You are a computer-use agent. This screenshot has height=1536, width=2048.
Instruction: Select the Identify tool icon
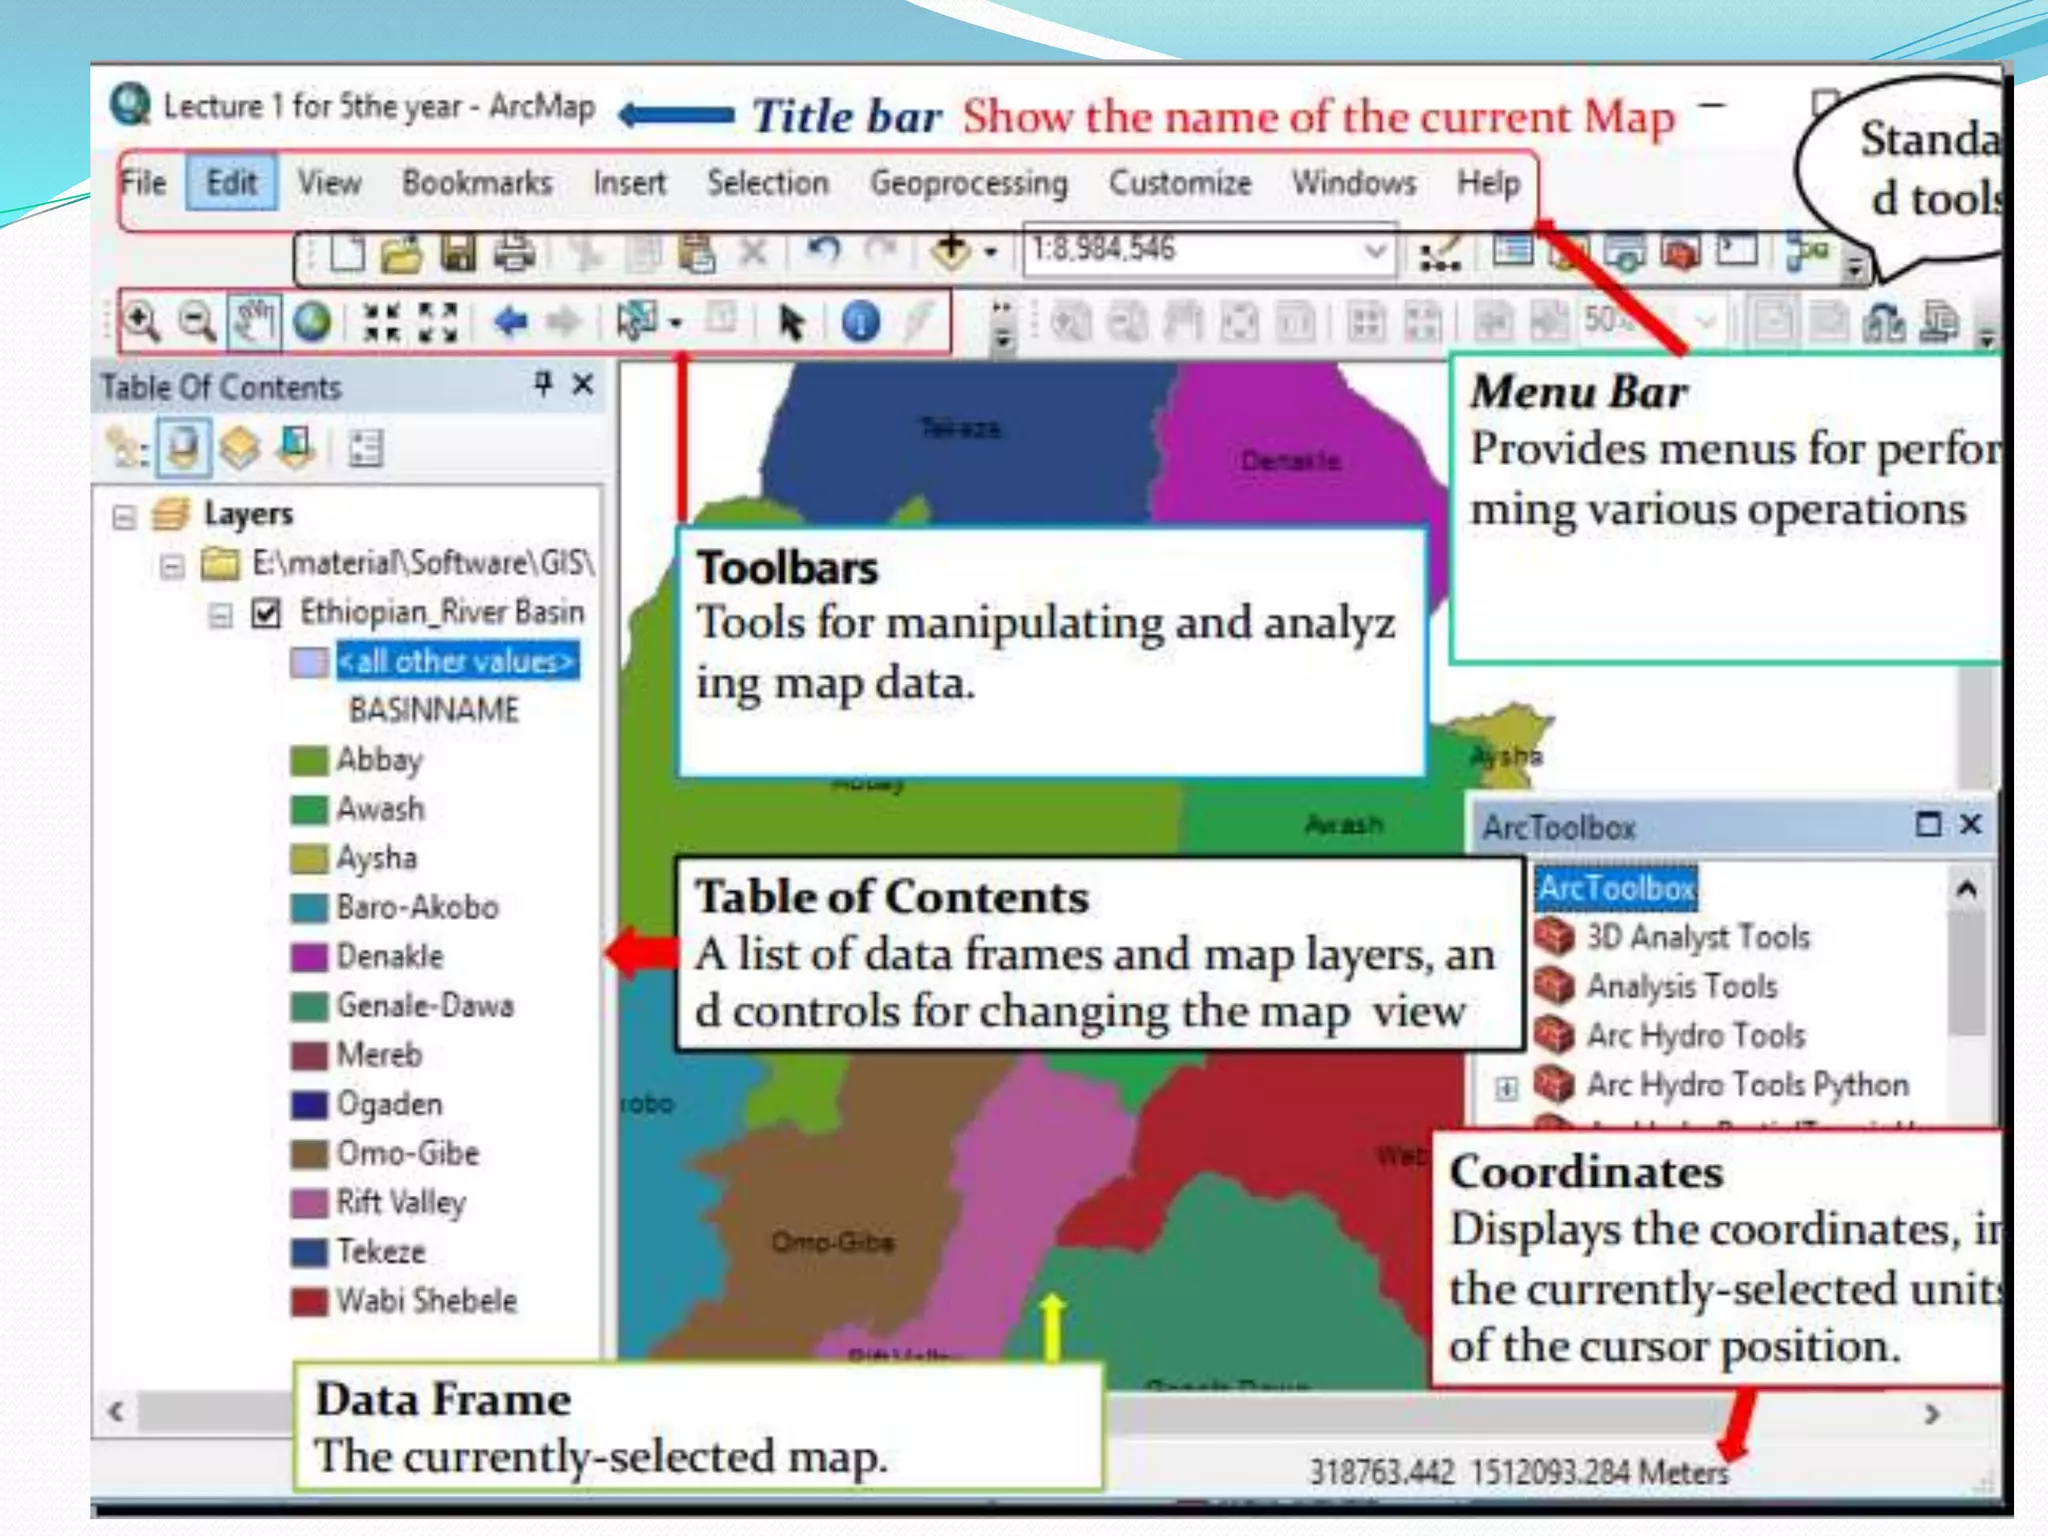tap(860, 322)
